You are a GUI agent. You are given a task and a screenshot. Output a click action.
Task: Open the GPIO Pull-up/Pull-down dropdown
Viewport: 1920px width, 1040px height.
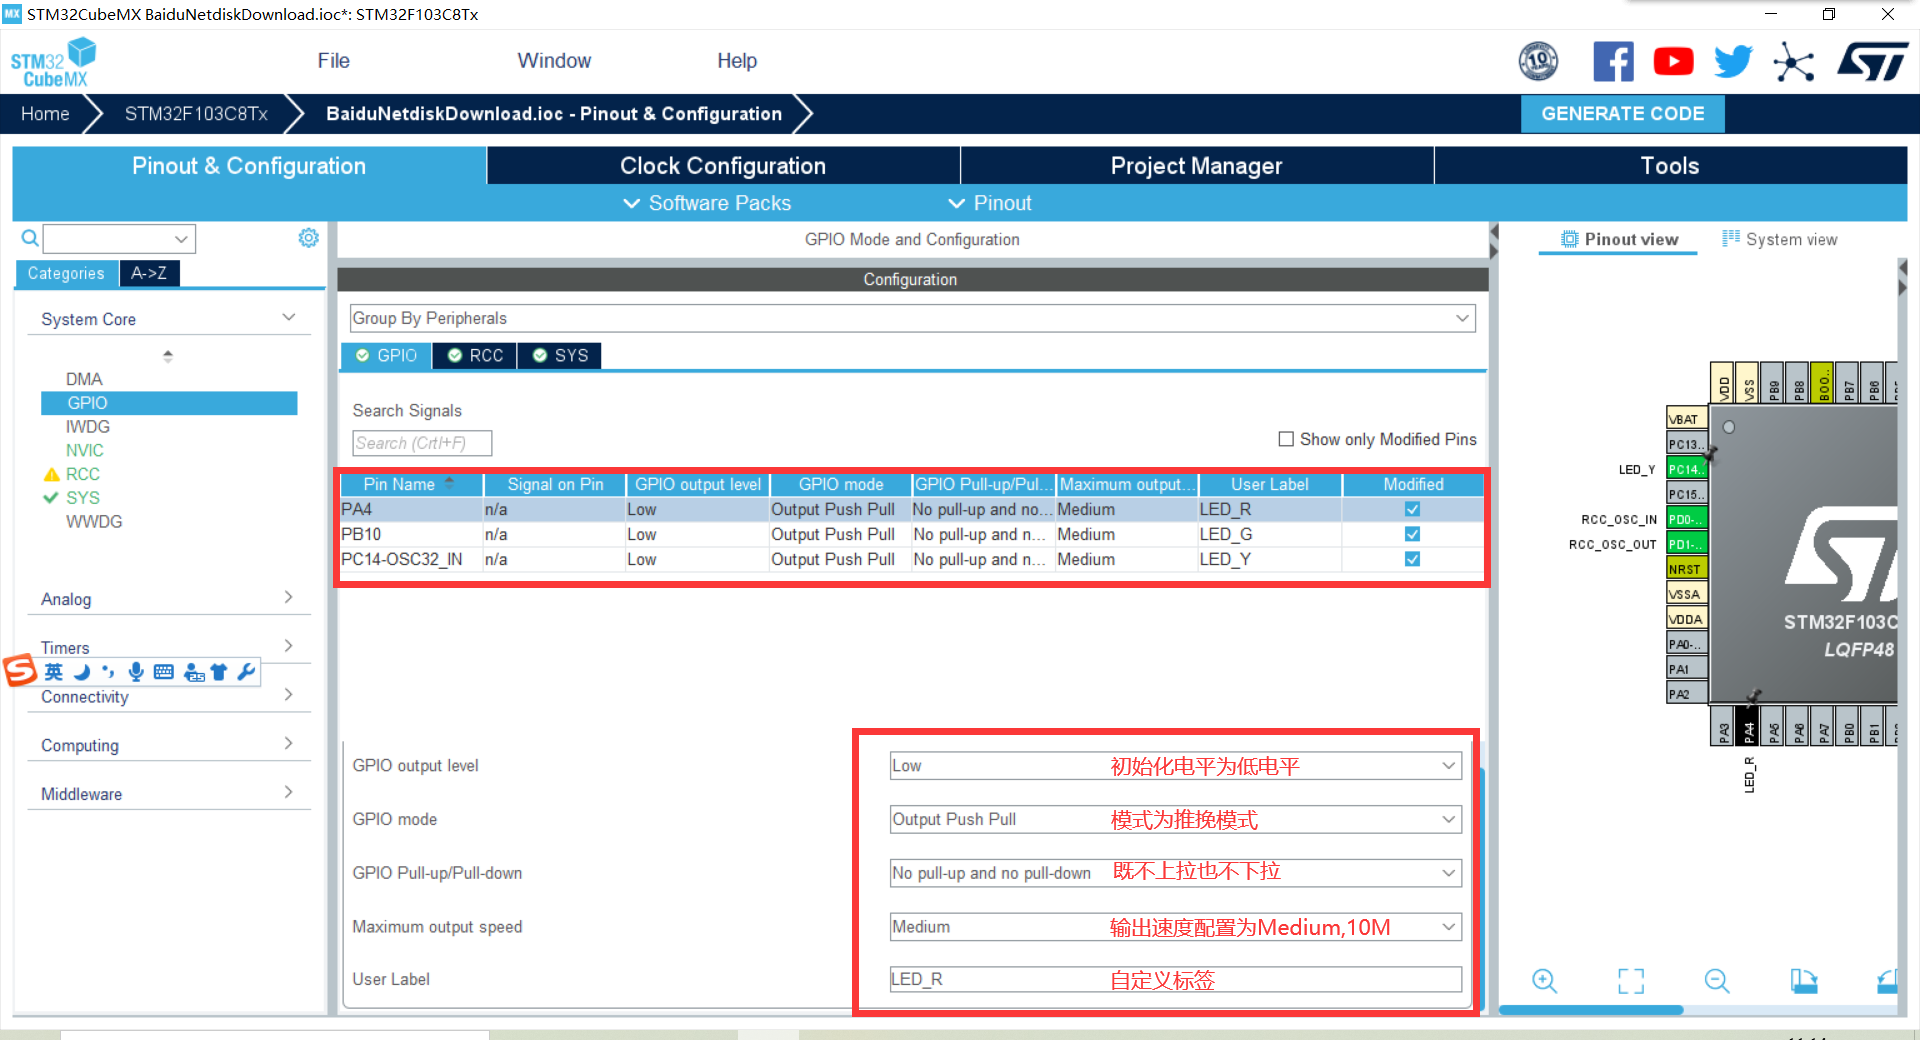point(1176,873)
